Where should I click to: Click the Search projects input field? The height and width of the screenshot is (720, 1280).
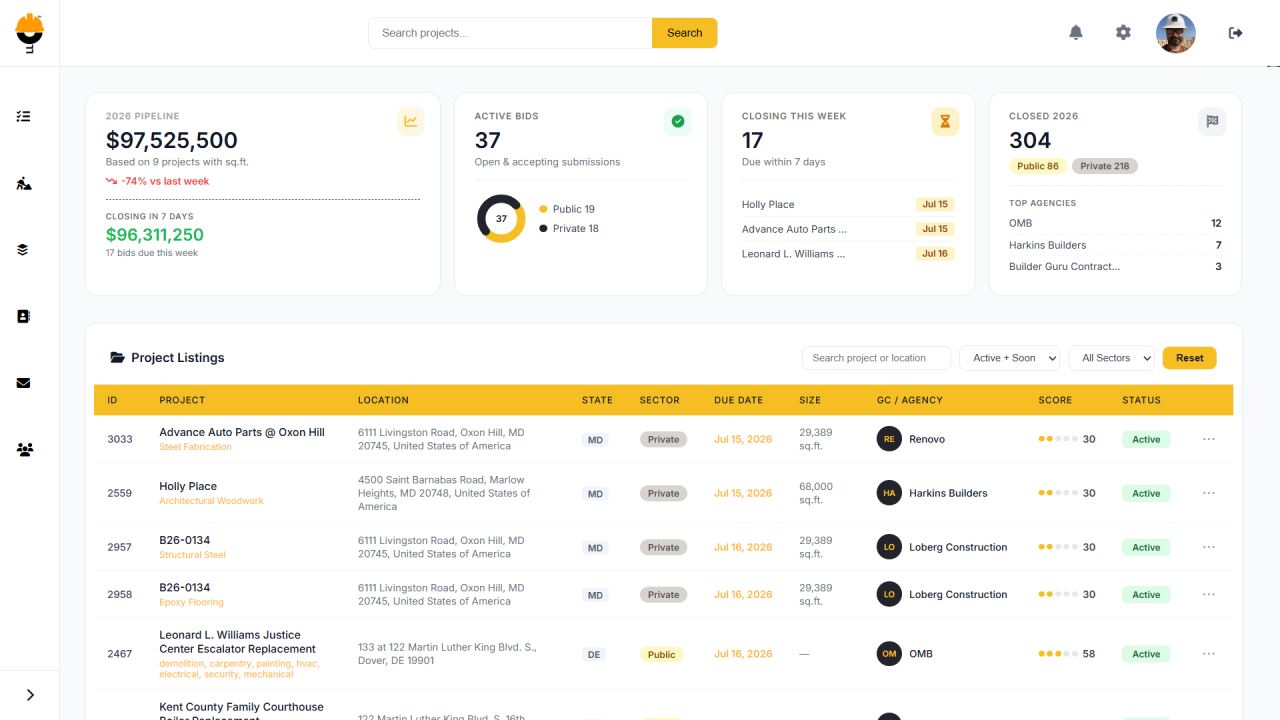point(510,33)
